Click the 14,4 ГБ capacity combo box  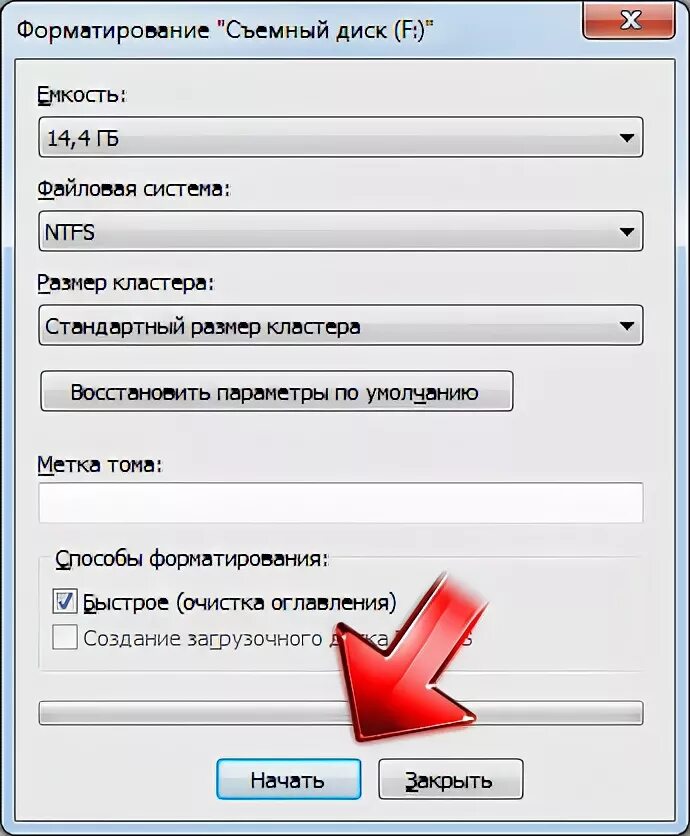tap(341, 138)
